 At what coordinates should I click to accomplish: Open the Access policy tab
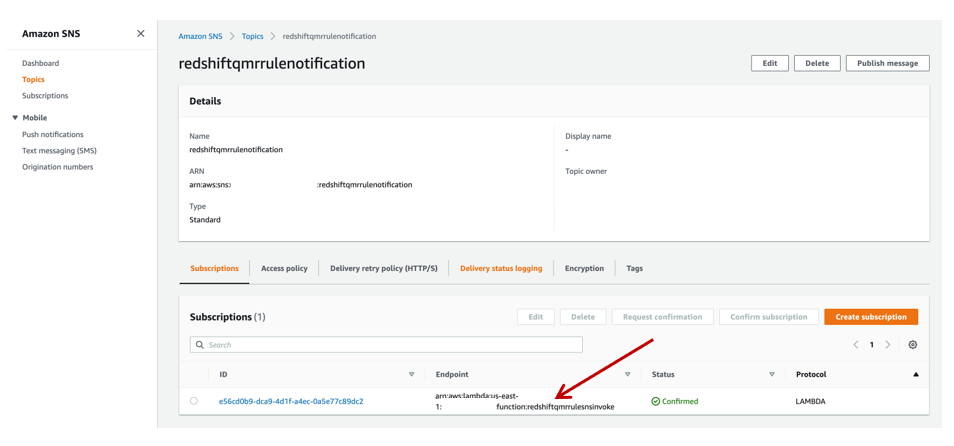(284, 268)
